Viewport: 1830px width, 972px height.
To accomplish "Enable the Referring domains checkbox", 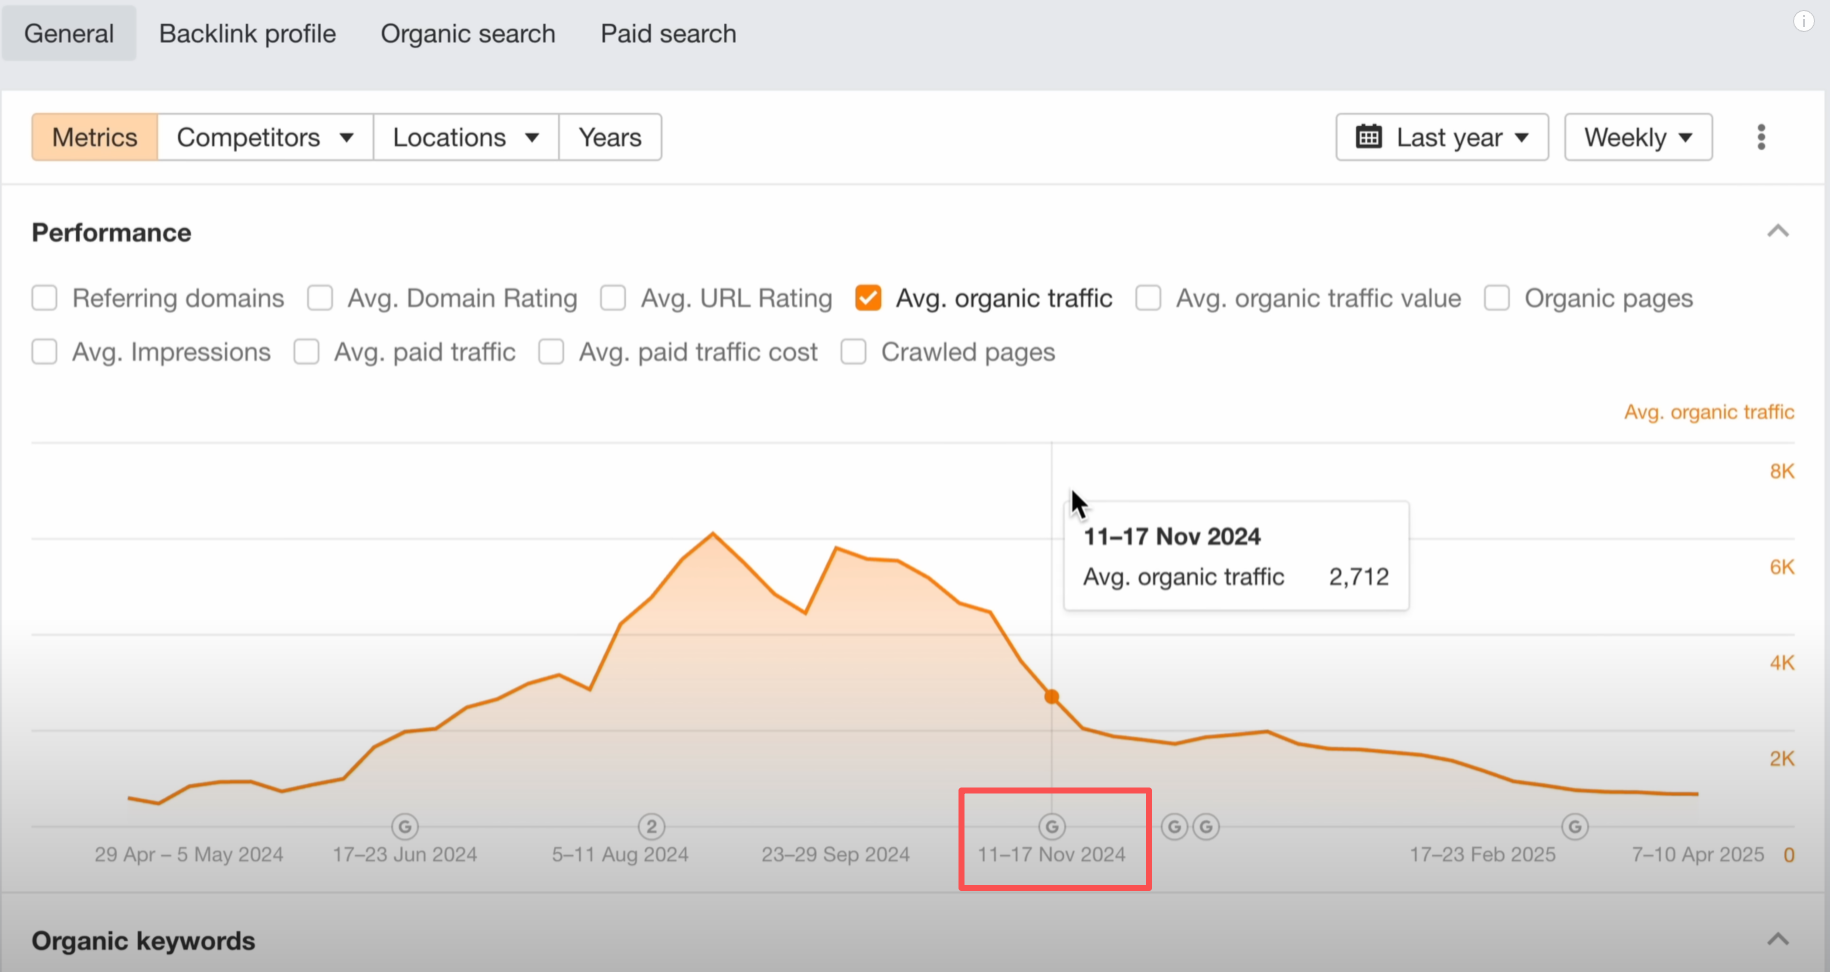I will [45, 298].
